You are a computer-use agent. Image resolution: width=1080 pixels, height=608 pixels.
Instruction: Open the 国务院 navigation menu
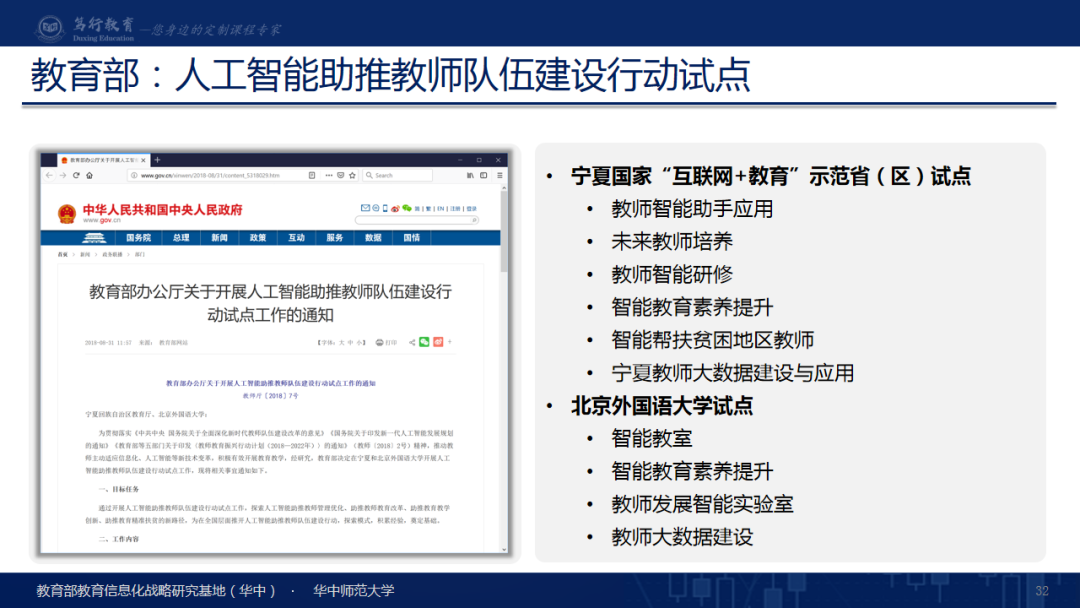(138, 238)
